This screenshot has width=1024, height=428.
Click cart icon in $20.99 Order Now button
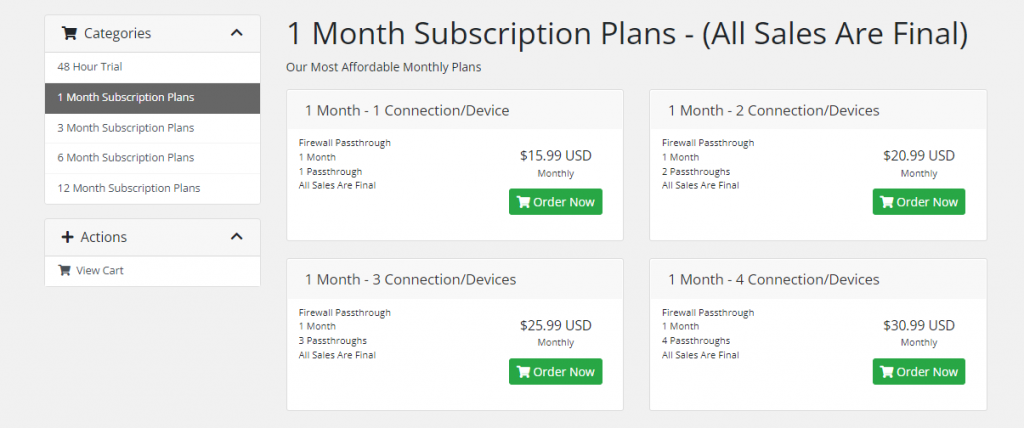(x=886, y=202)
